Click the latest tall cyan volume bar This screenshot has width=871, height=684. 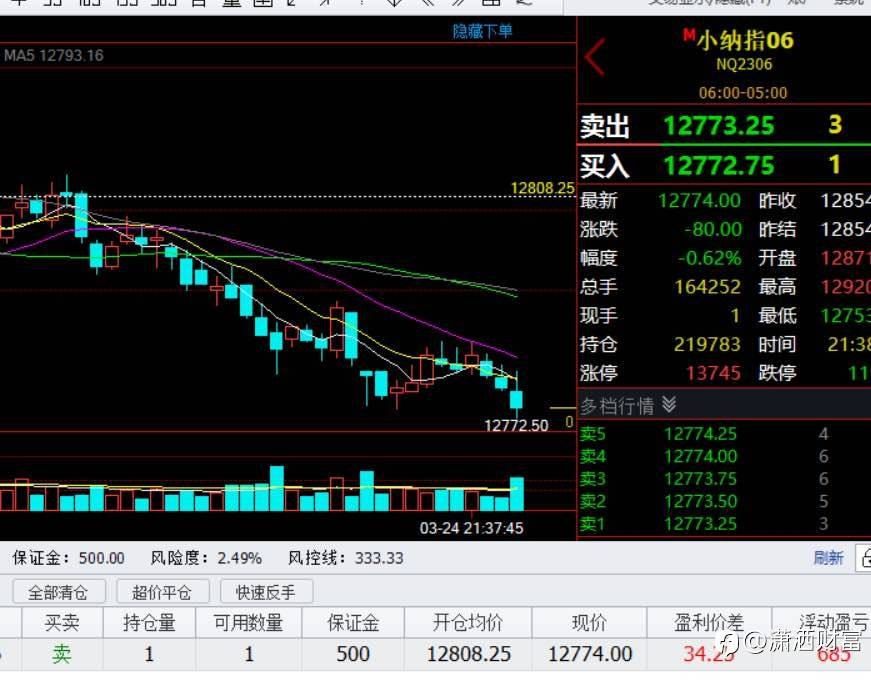click(x=517, y=494)
